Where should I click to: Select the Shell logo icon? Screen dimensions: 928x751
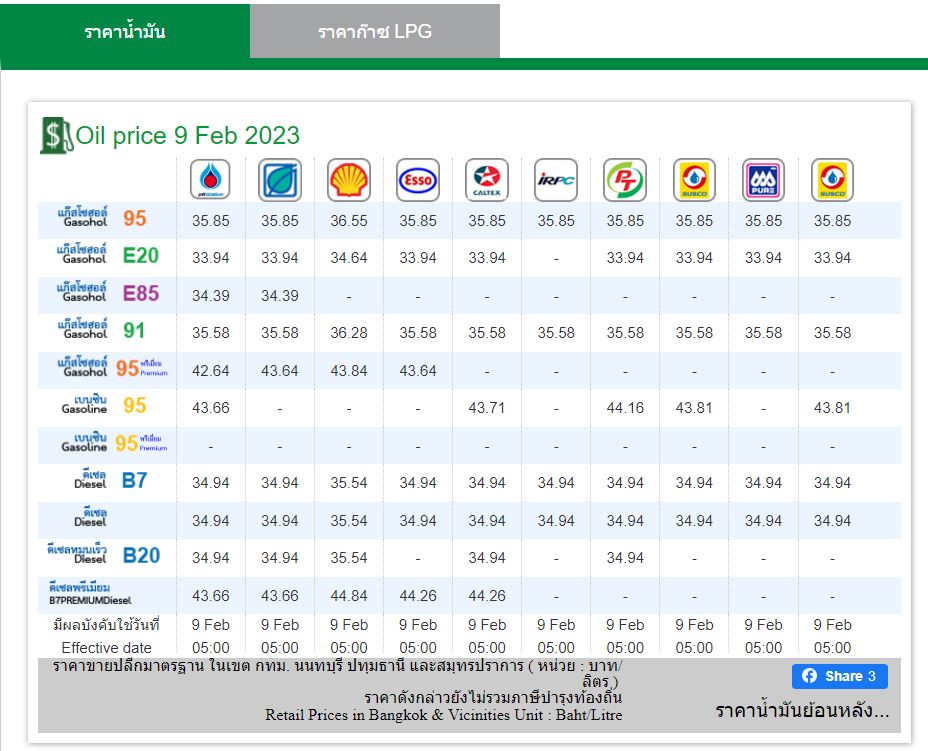pyautogui.click(x=349, y=179)
